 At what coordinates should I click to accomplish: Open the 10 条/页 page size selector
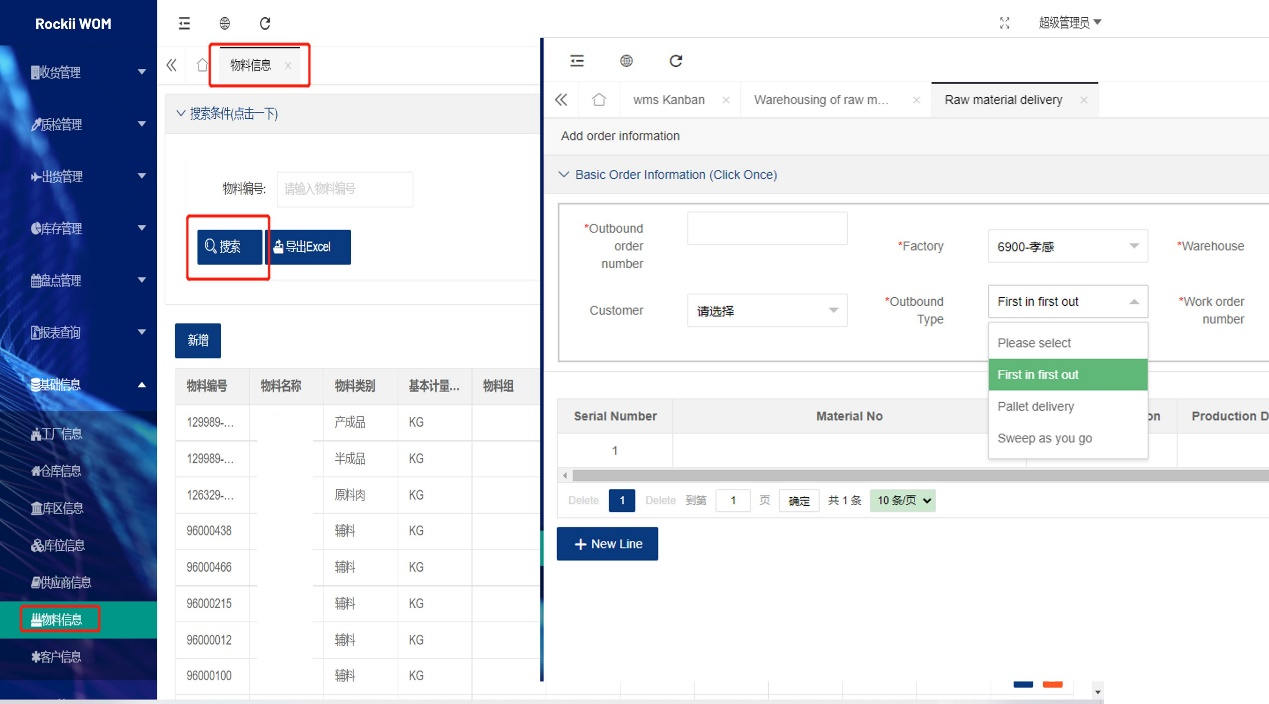pos(902,501)
